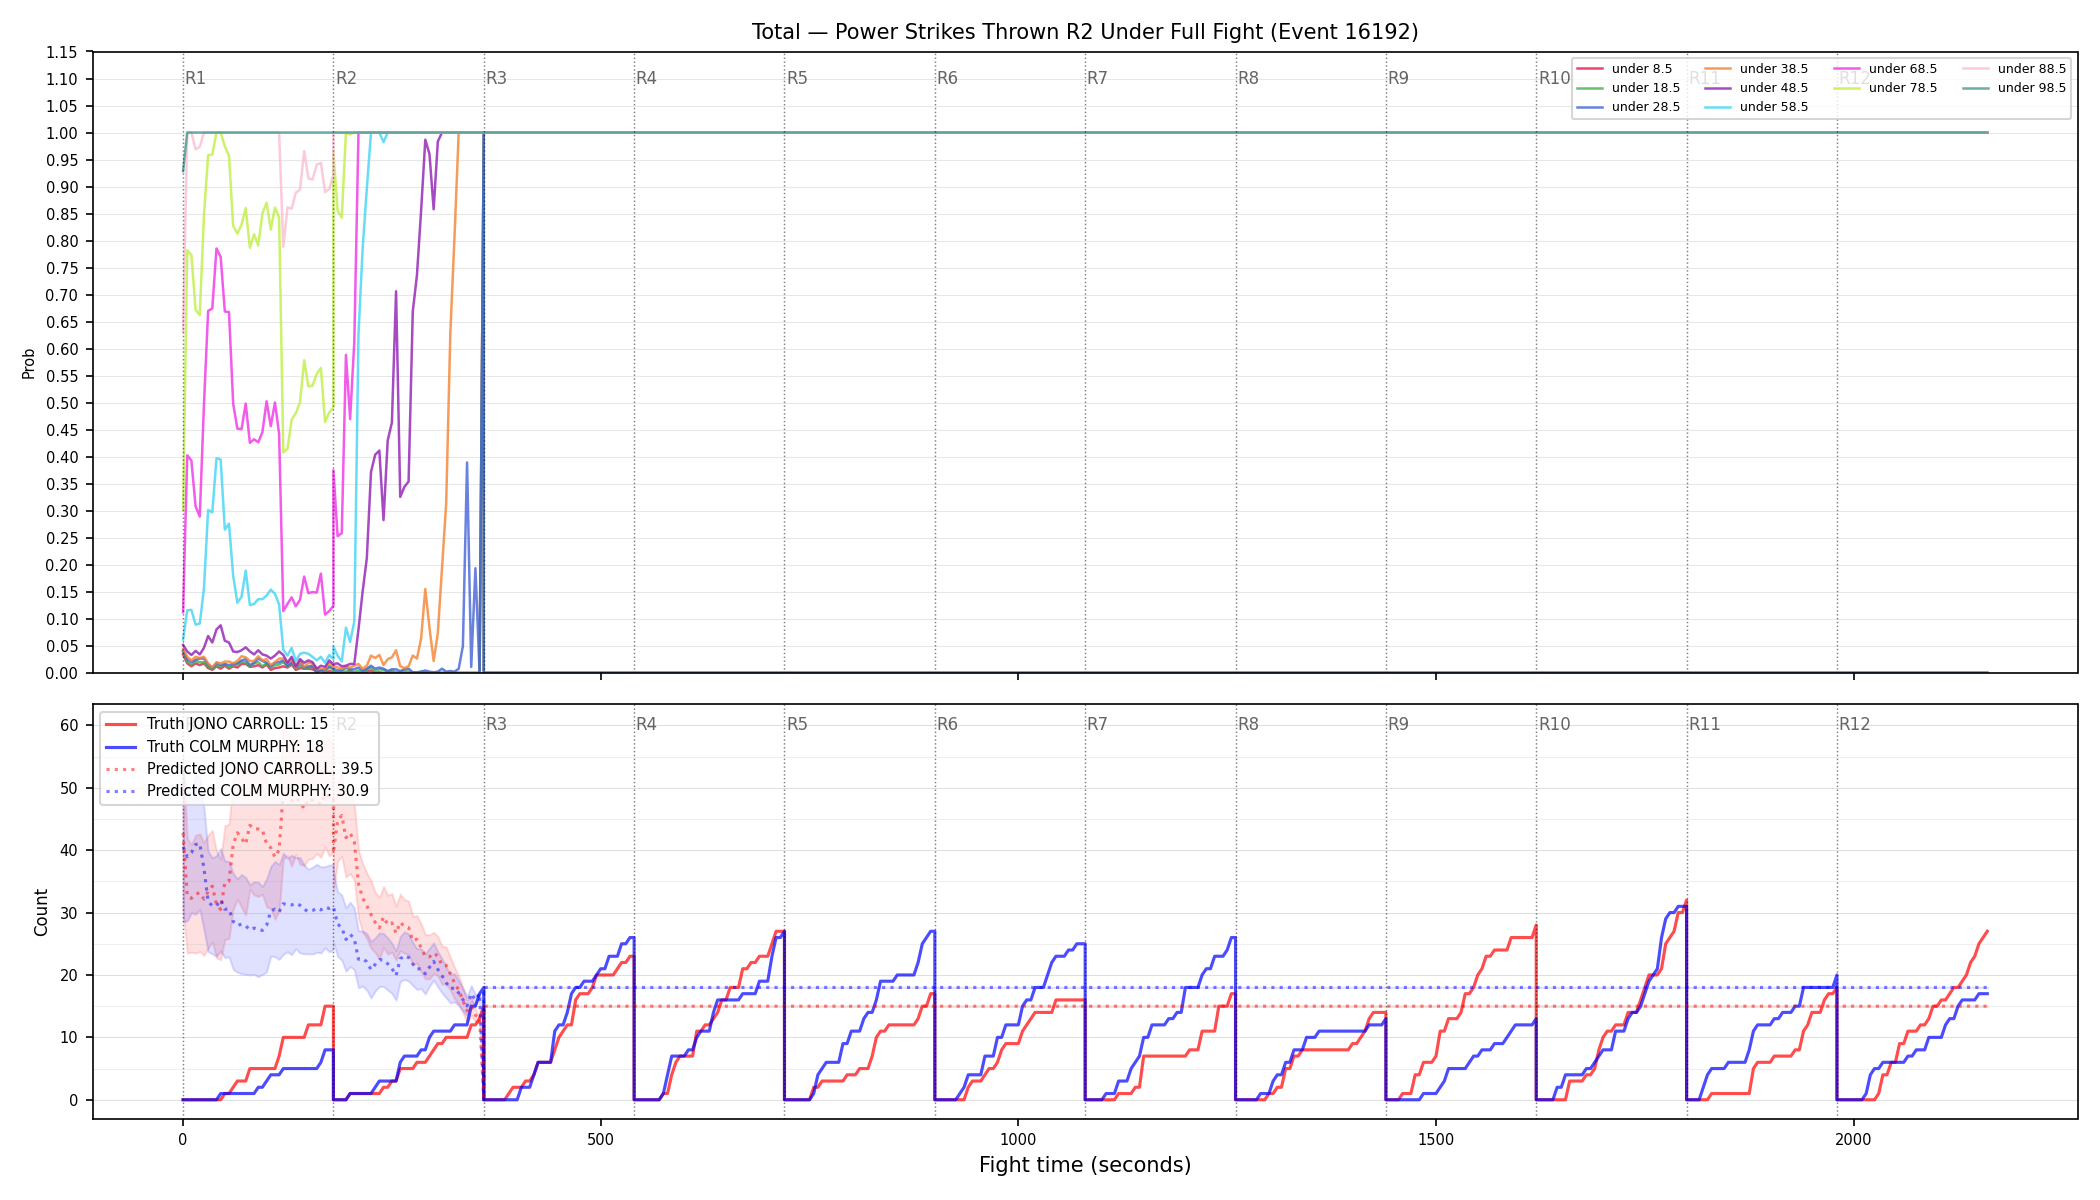Viewport: 2100px width, 1200px height.
Task: Click the red solid line swatch for Truth JONO CARROLL
Action: coord(121,724)
